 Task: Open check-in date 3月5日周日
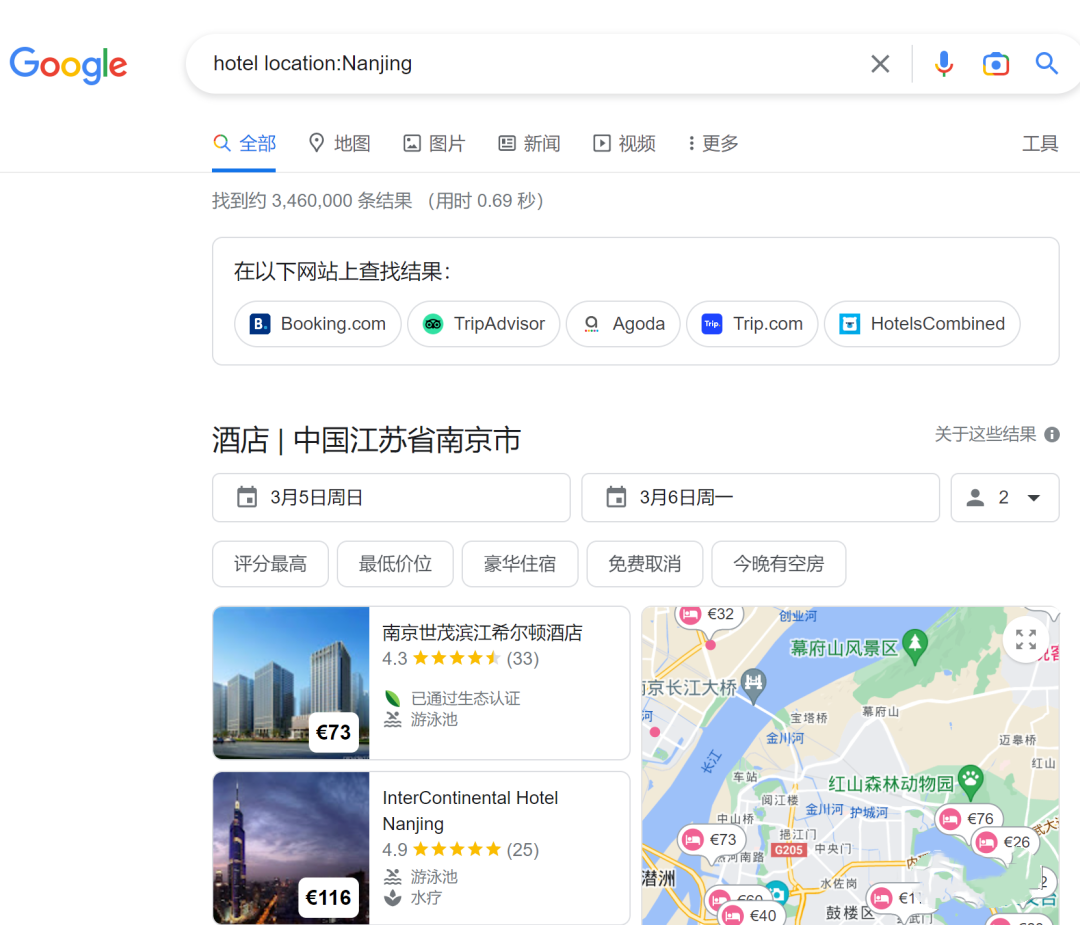[x=391, y=497]
